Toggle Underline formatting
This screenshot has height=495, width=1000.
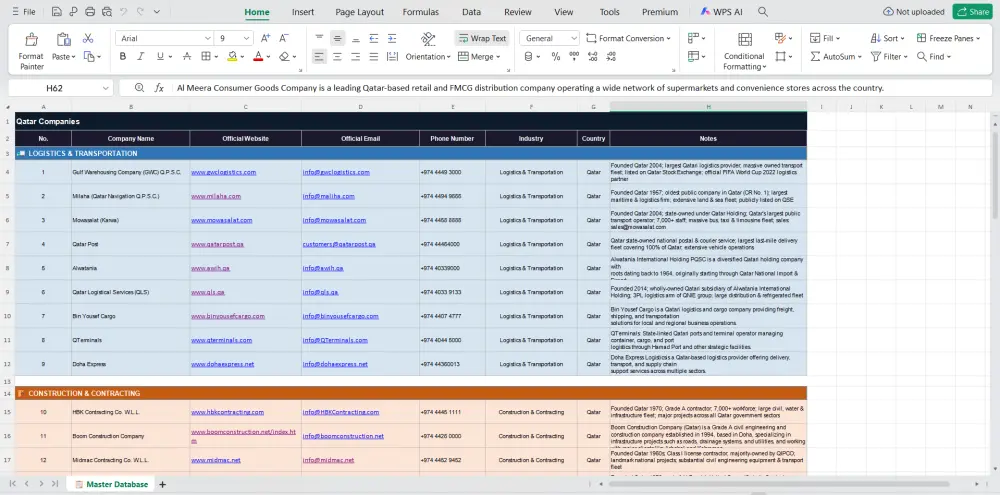click(160, 57)
